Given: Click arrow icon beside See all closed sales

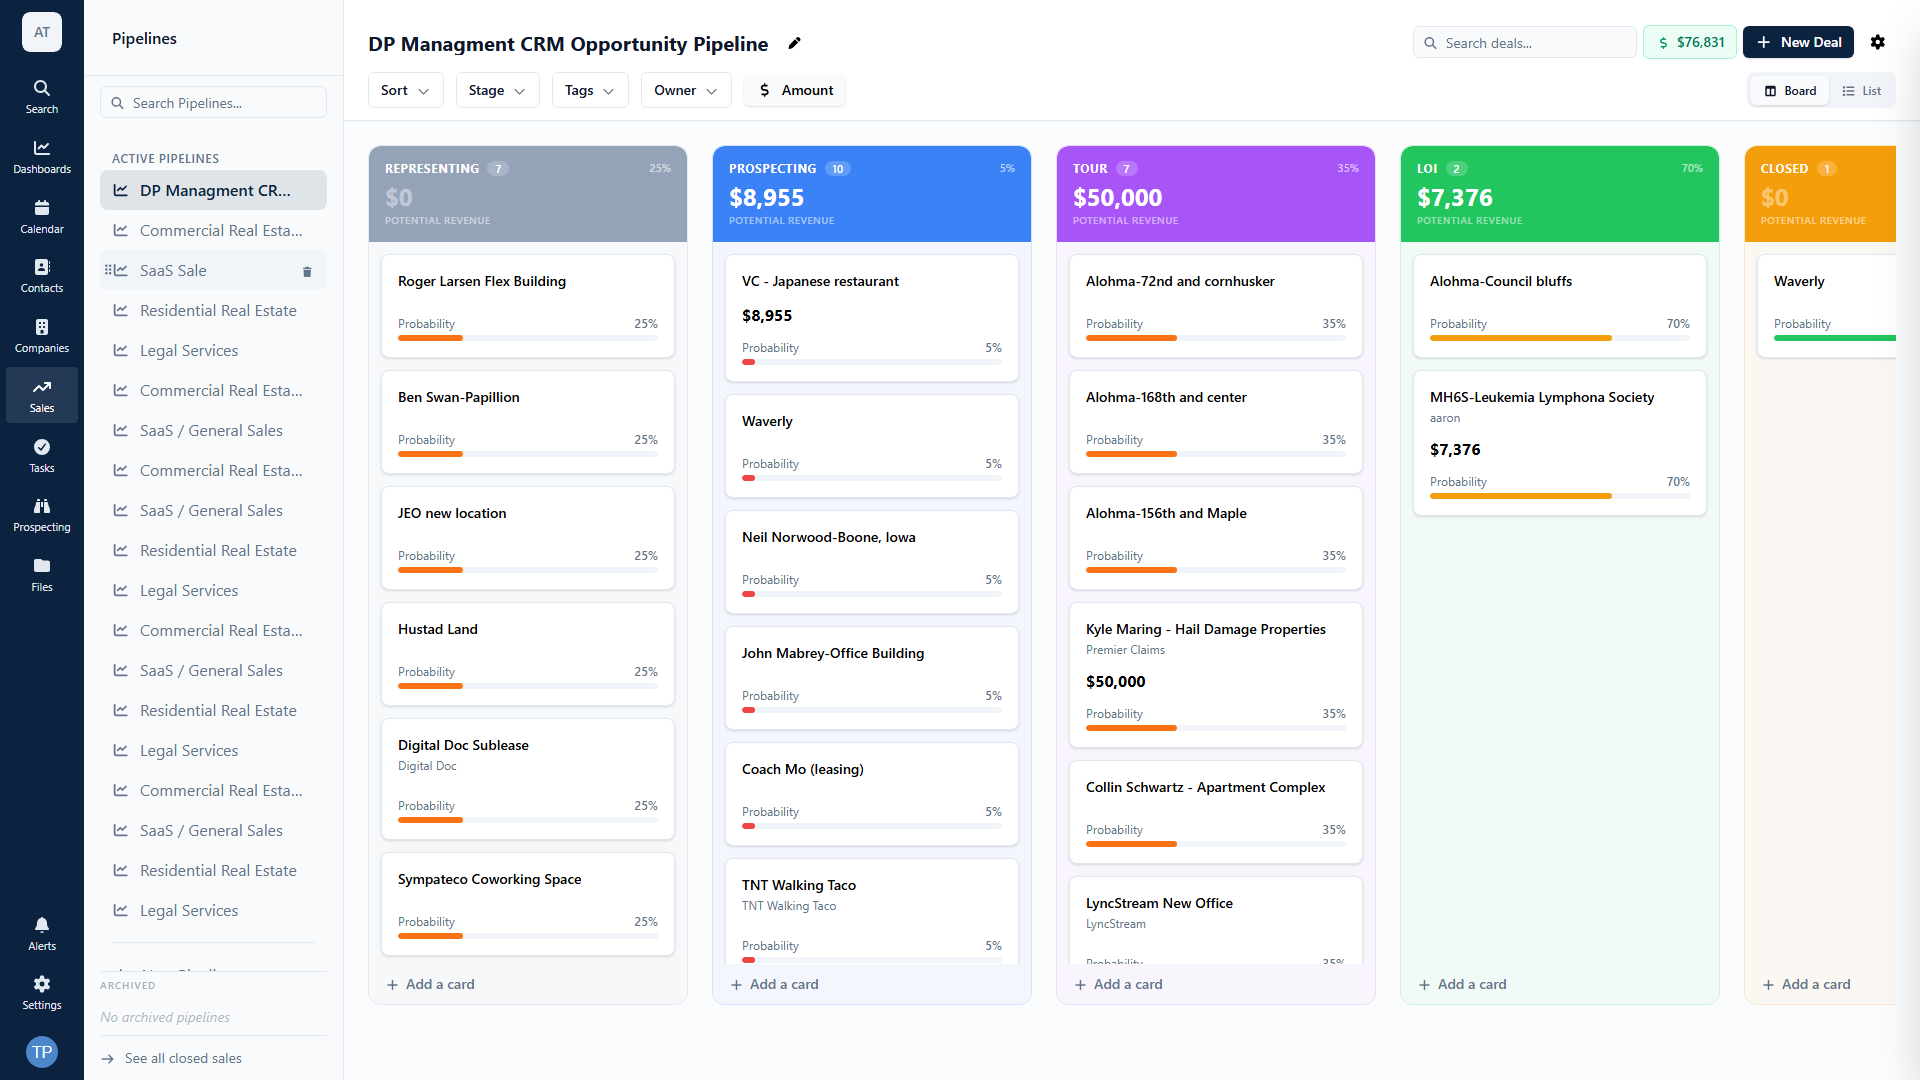Looking at the screenshot, I should click(x=108, y=1058).
